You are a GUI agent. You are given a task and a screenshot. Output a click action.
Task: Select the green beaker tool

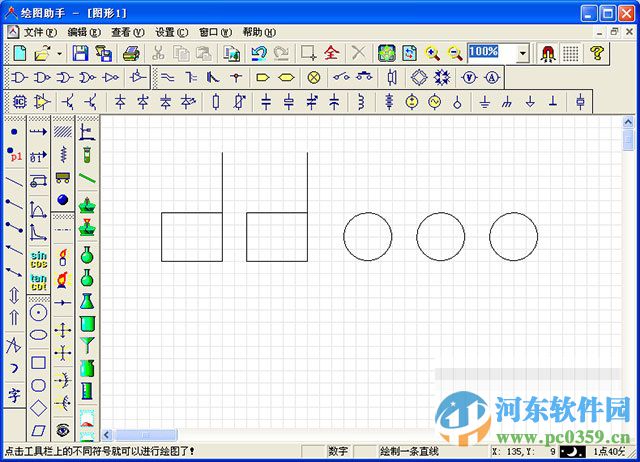[87, 323]
